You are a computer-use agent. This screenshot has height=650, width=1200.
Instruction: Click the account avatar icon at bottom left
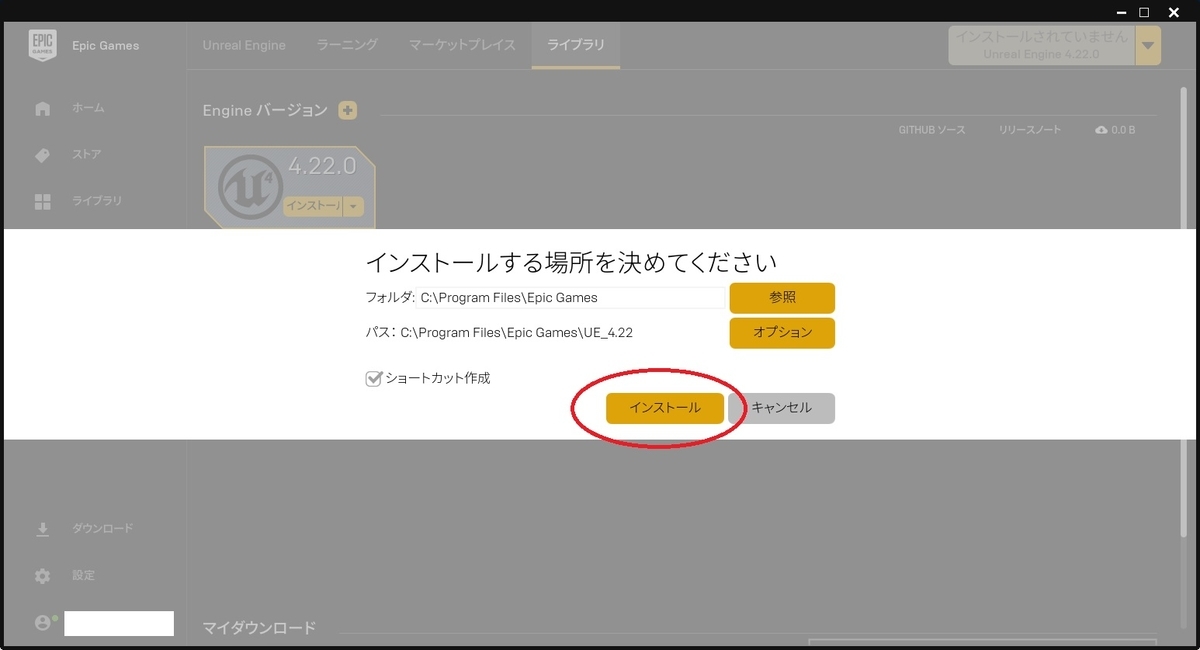point(42,622)
